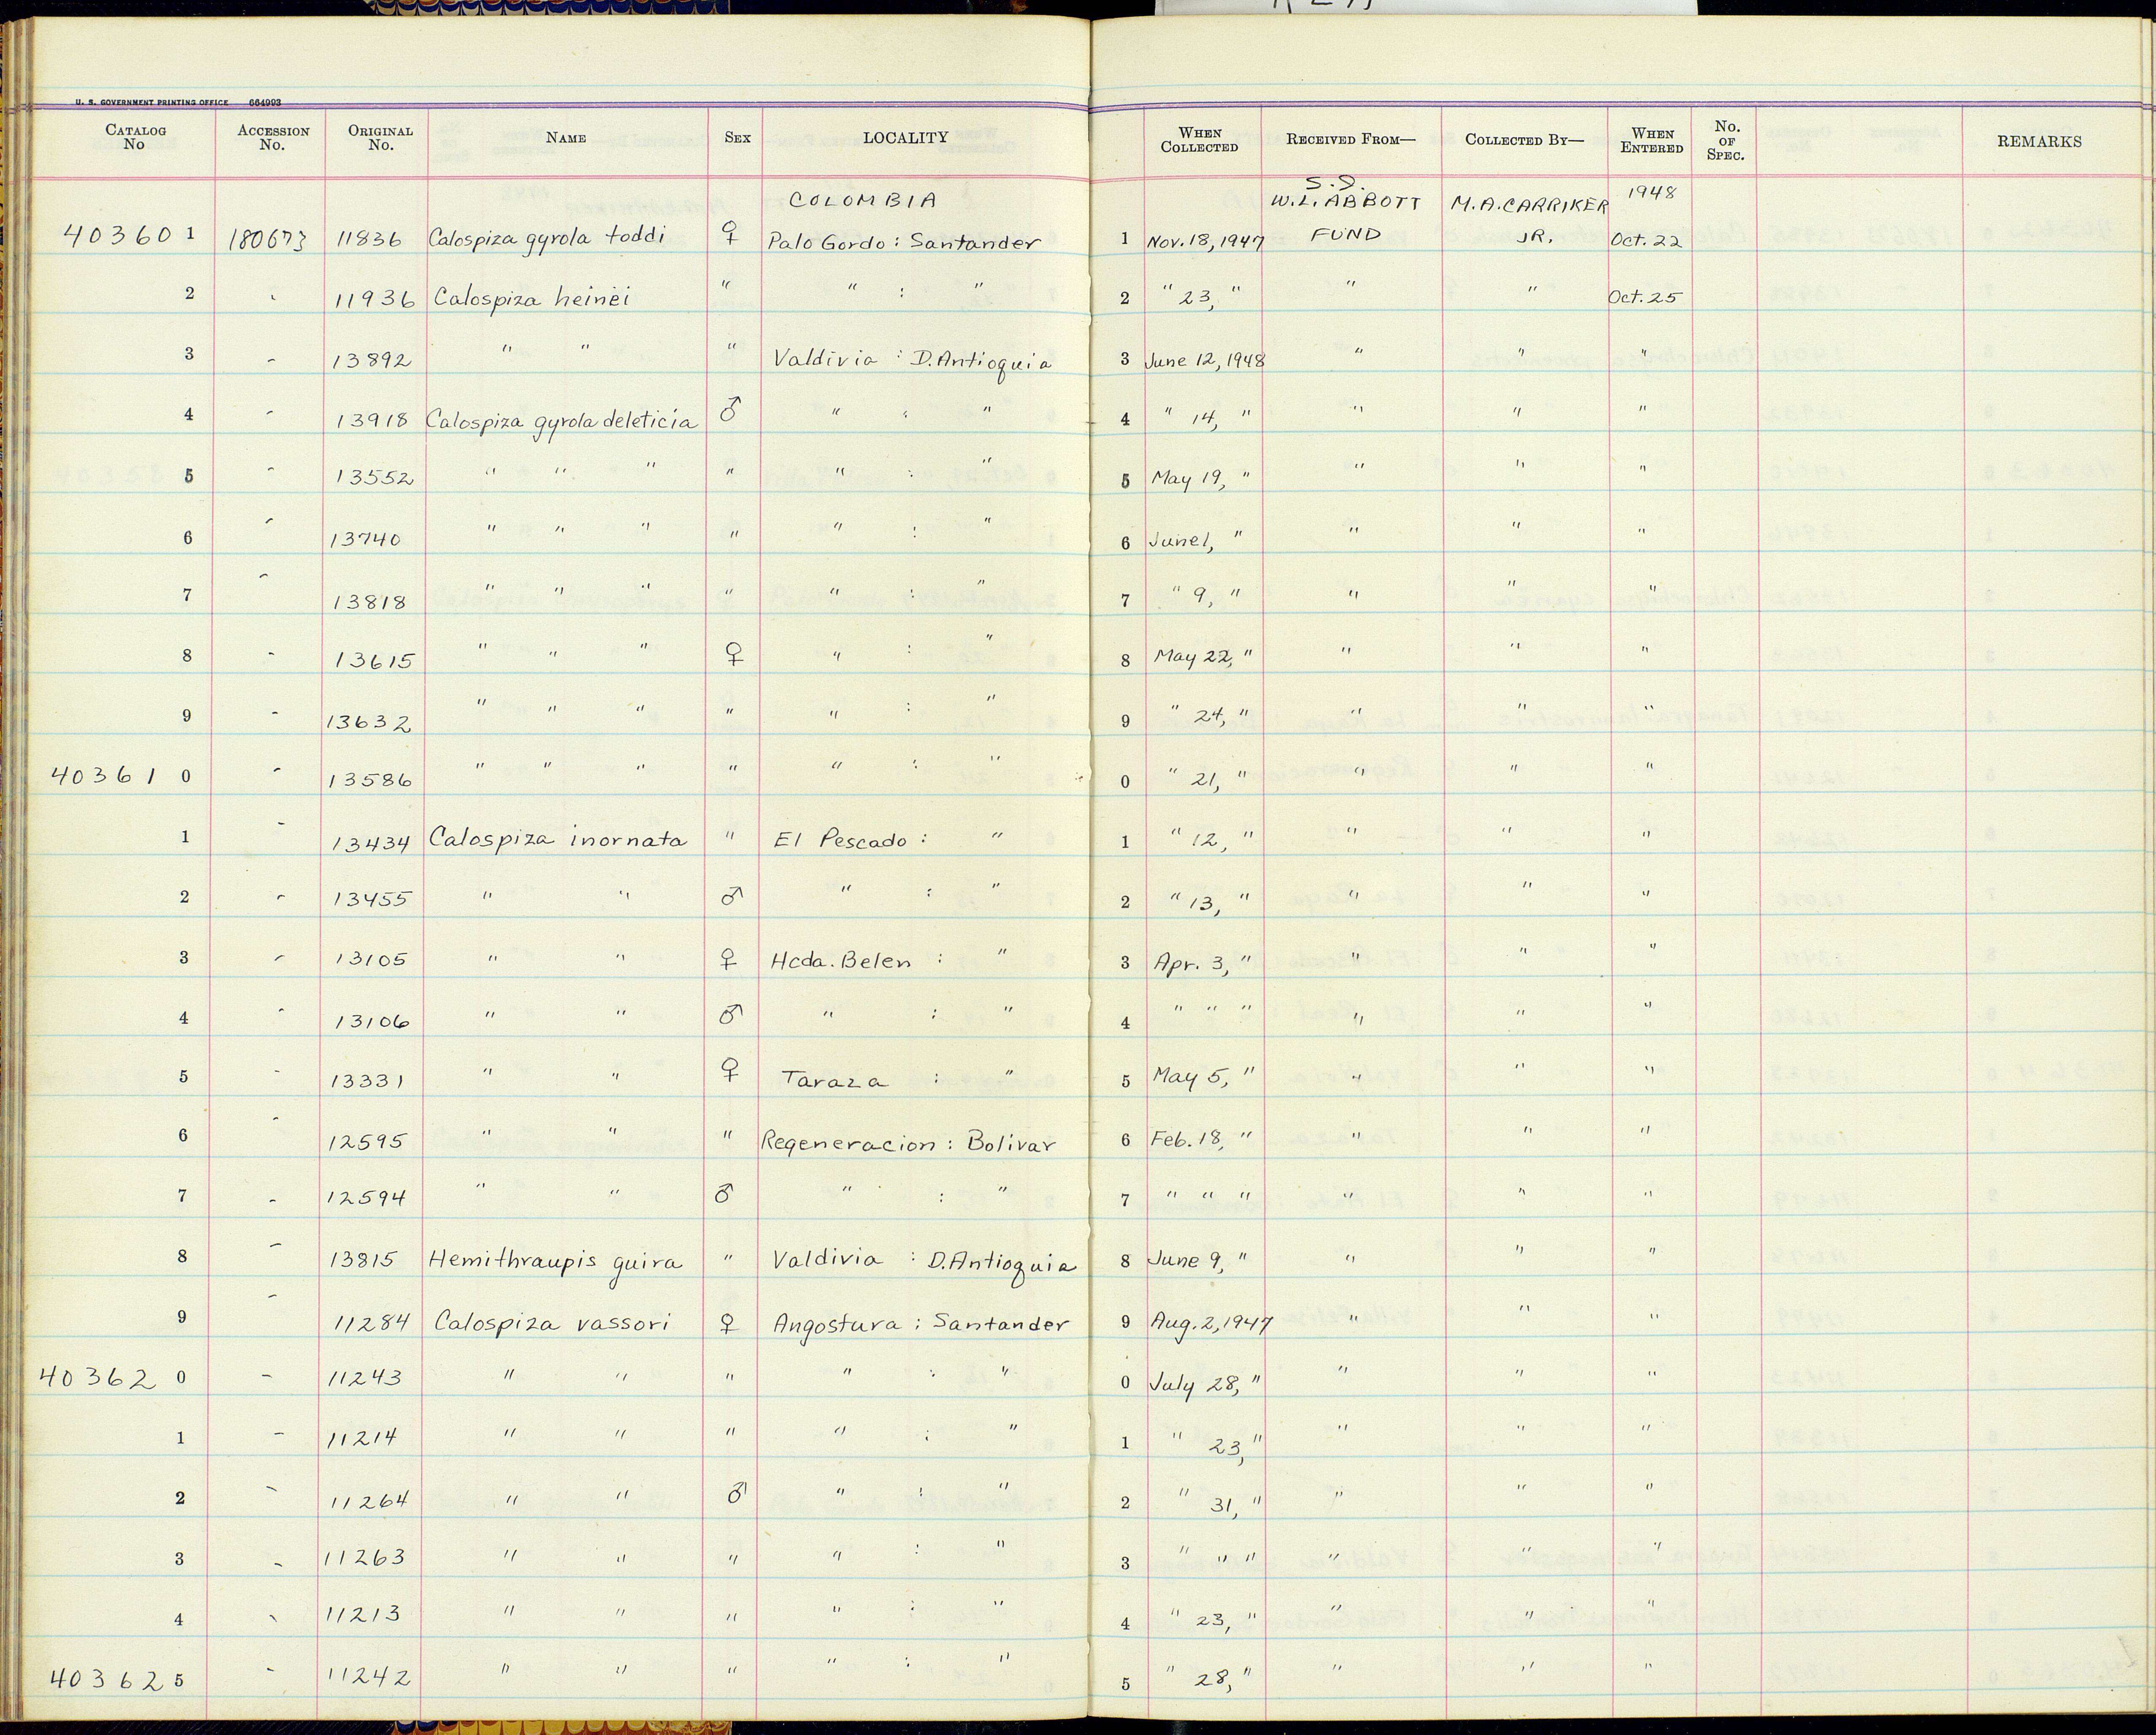
Task: Click the entered date 'Oct. 25'
Action: (x=1645, y=298)
